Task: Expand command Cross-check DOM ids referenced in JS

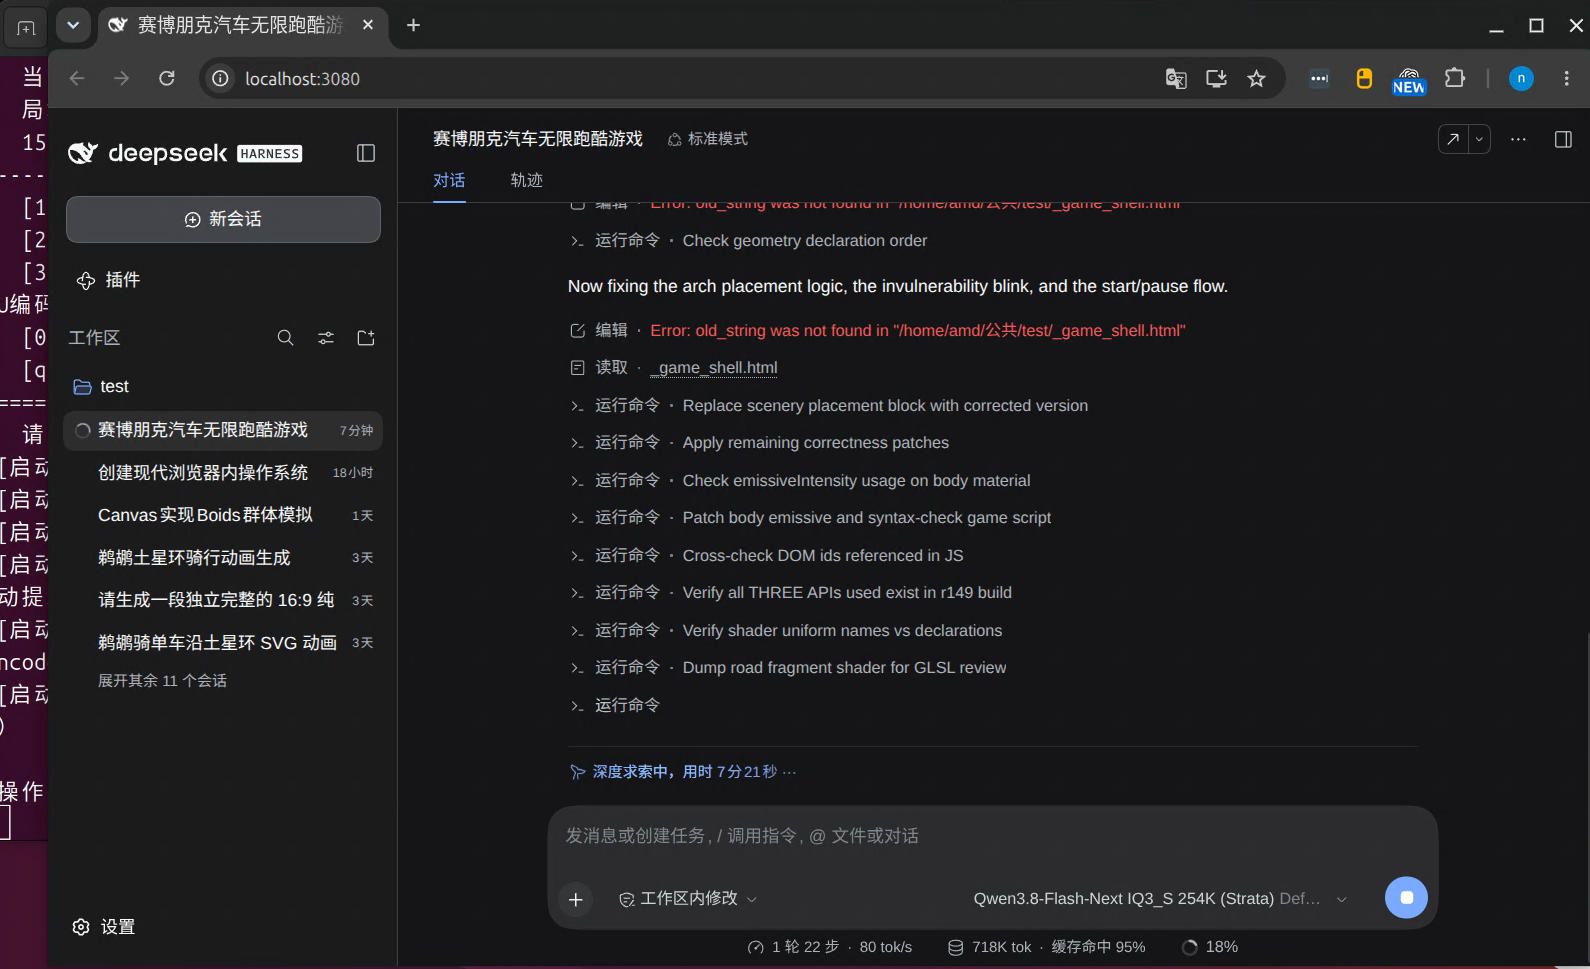Action: [x=767, y=555]
